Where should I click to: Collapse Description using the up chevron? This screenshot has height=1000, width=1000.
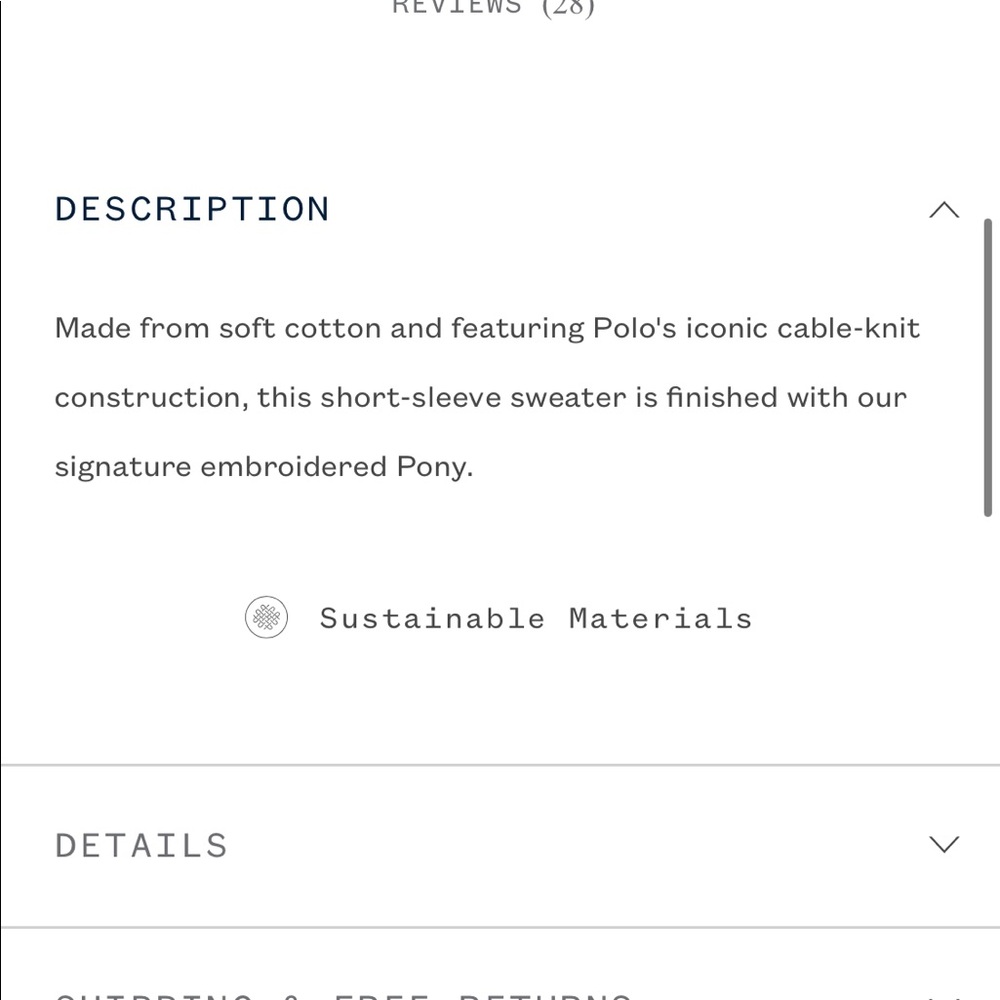[944, 210]
